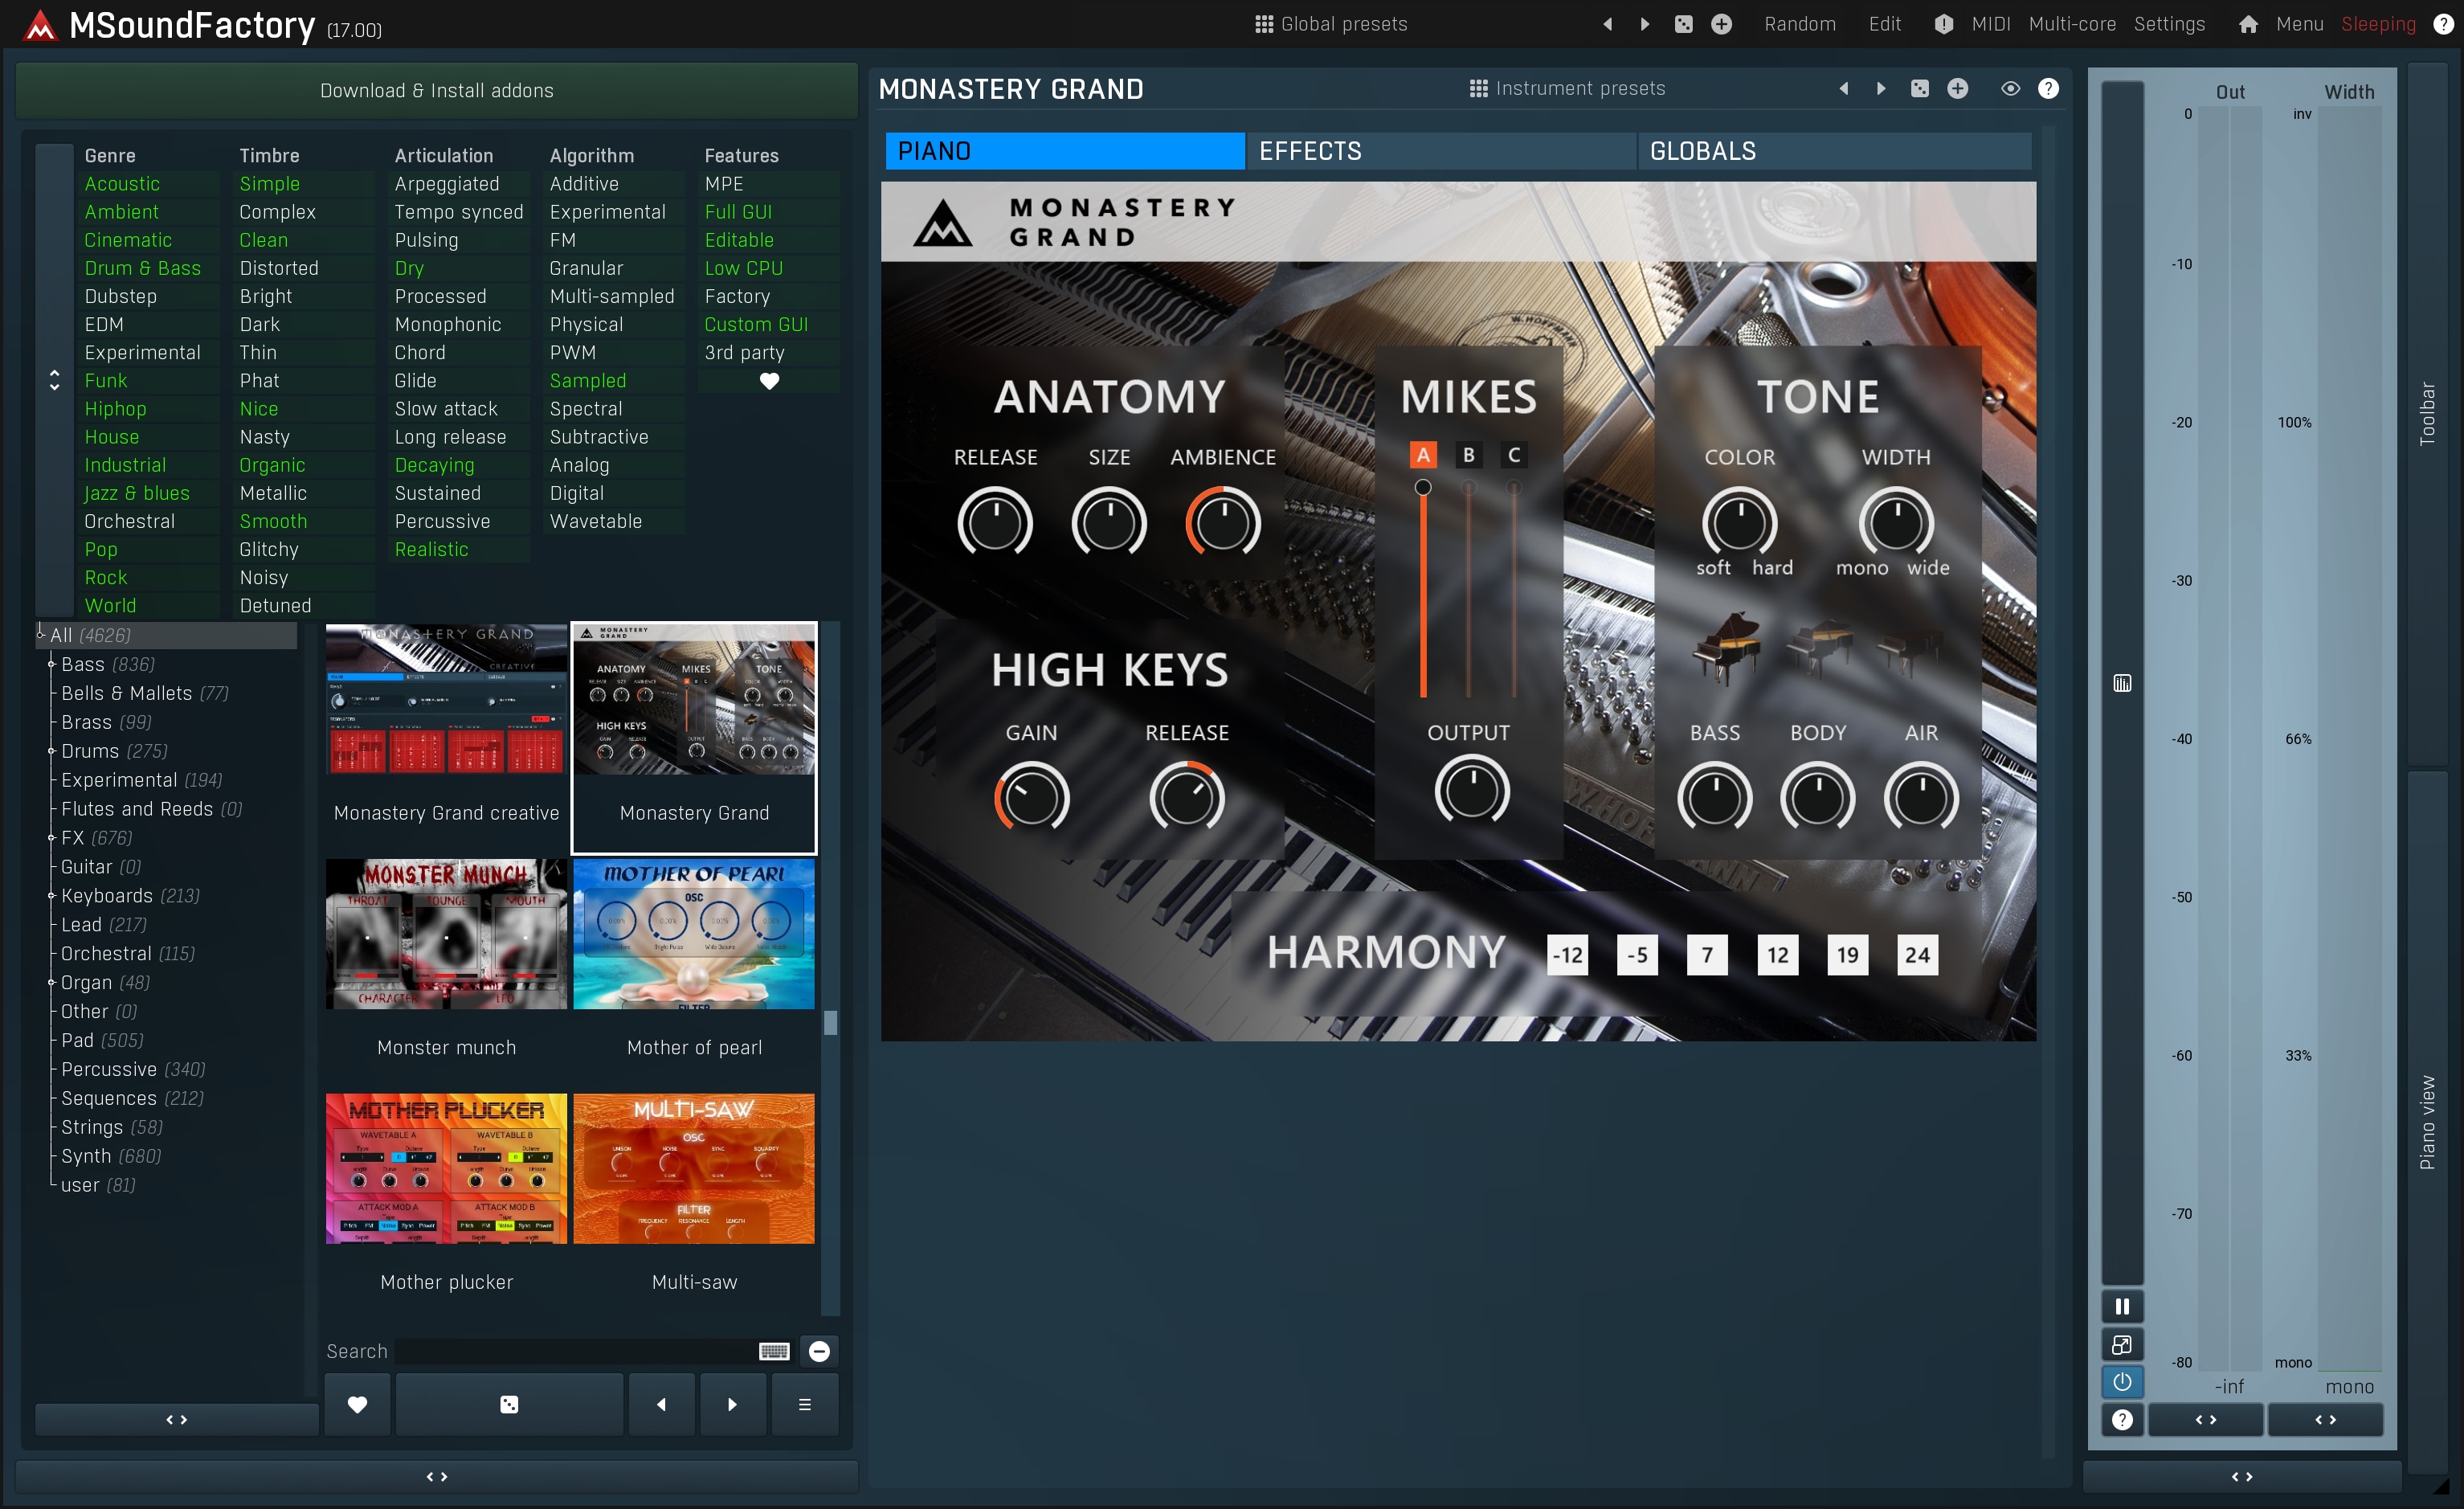Click the favorites heart button below Search

coord(357,1404)
